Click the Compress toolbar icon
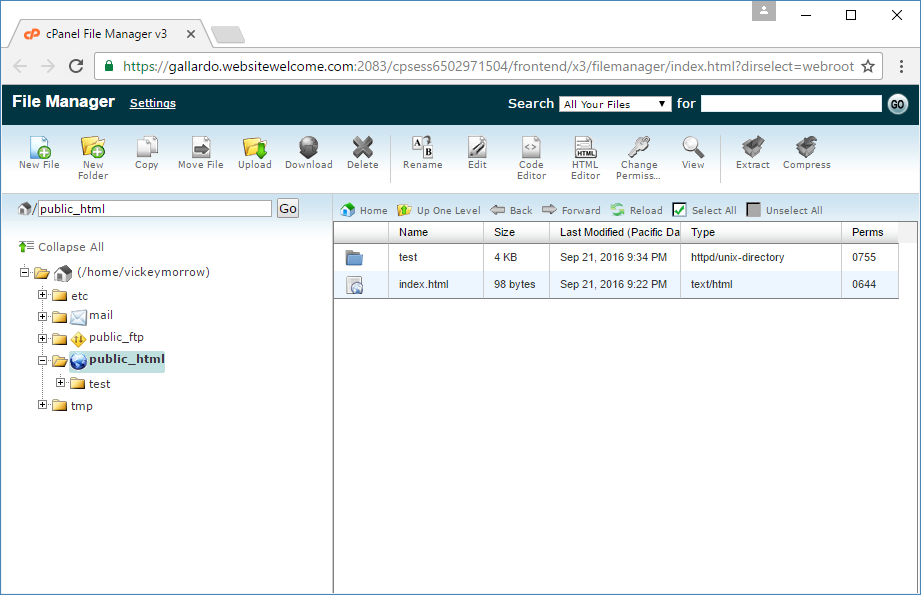This screenshot has width=921, height=595. (x=806, y=147)
